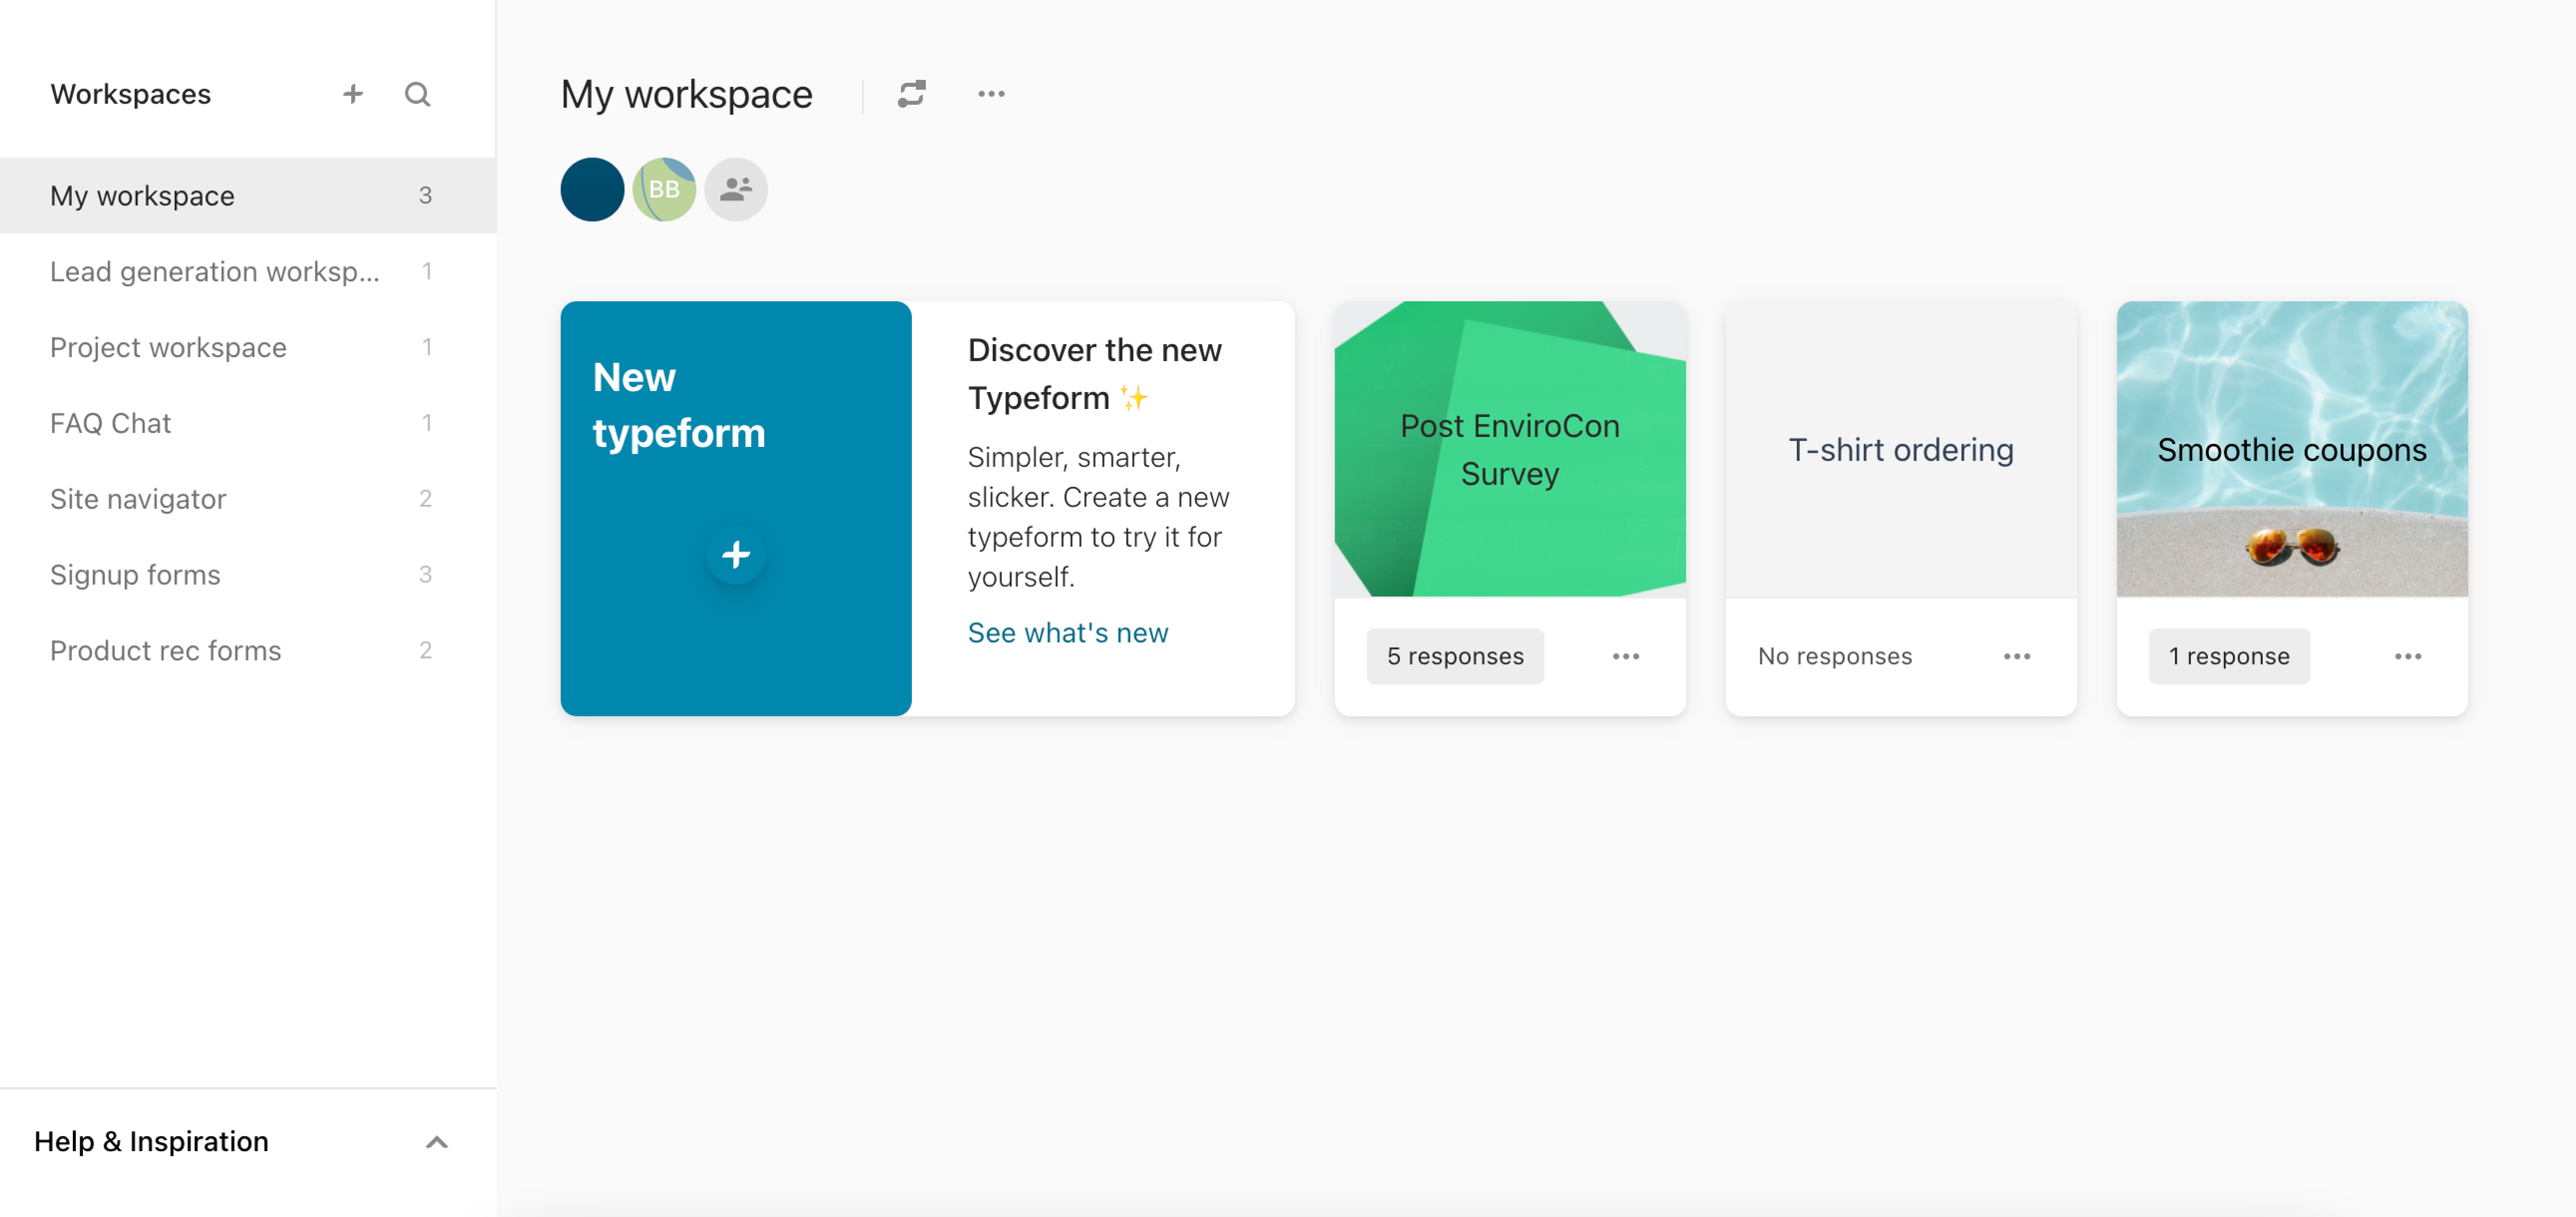Select My workspace in the sidebar
The width and height of the screenshot is (2576, 1217).
(x=248, y=195)
